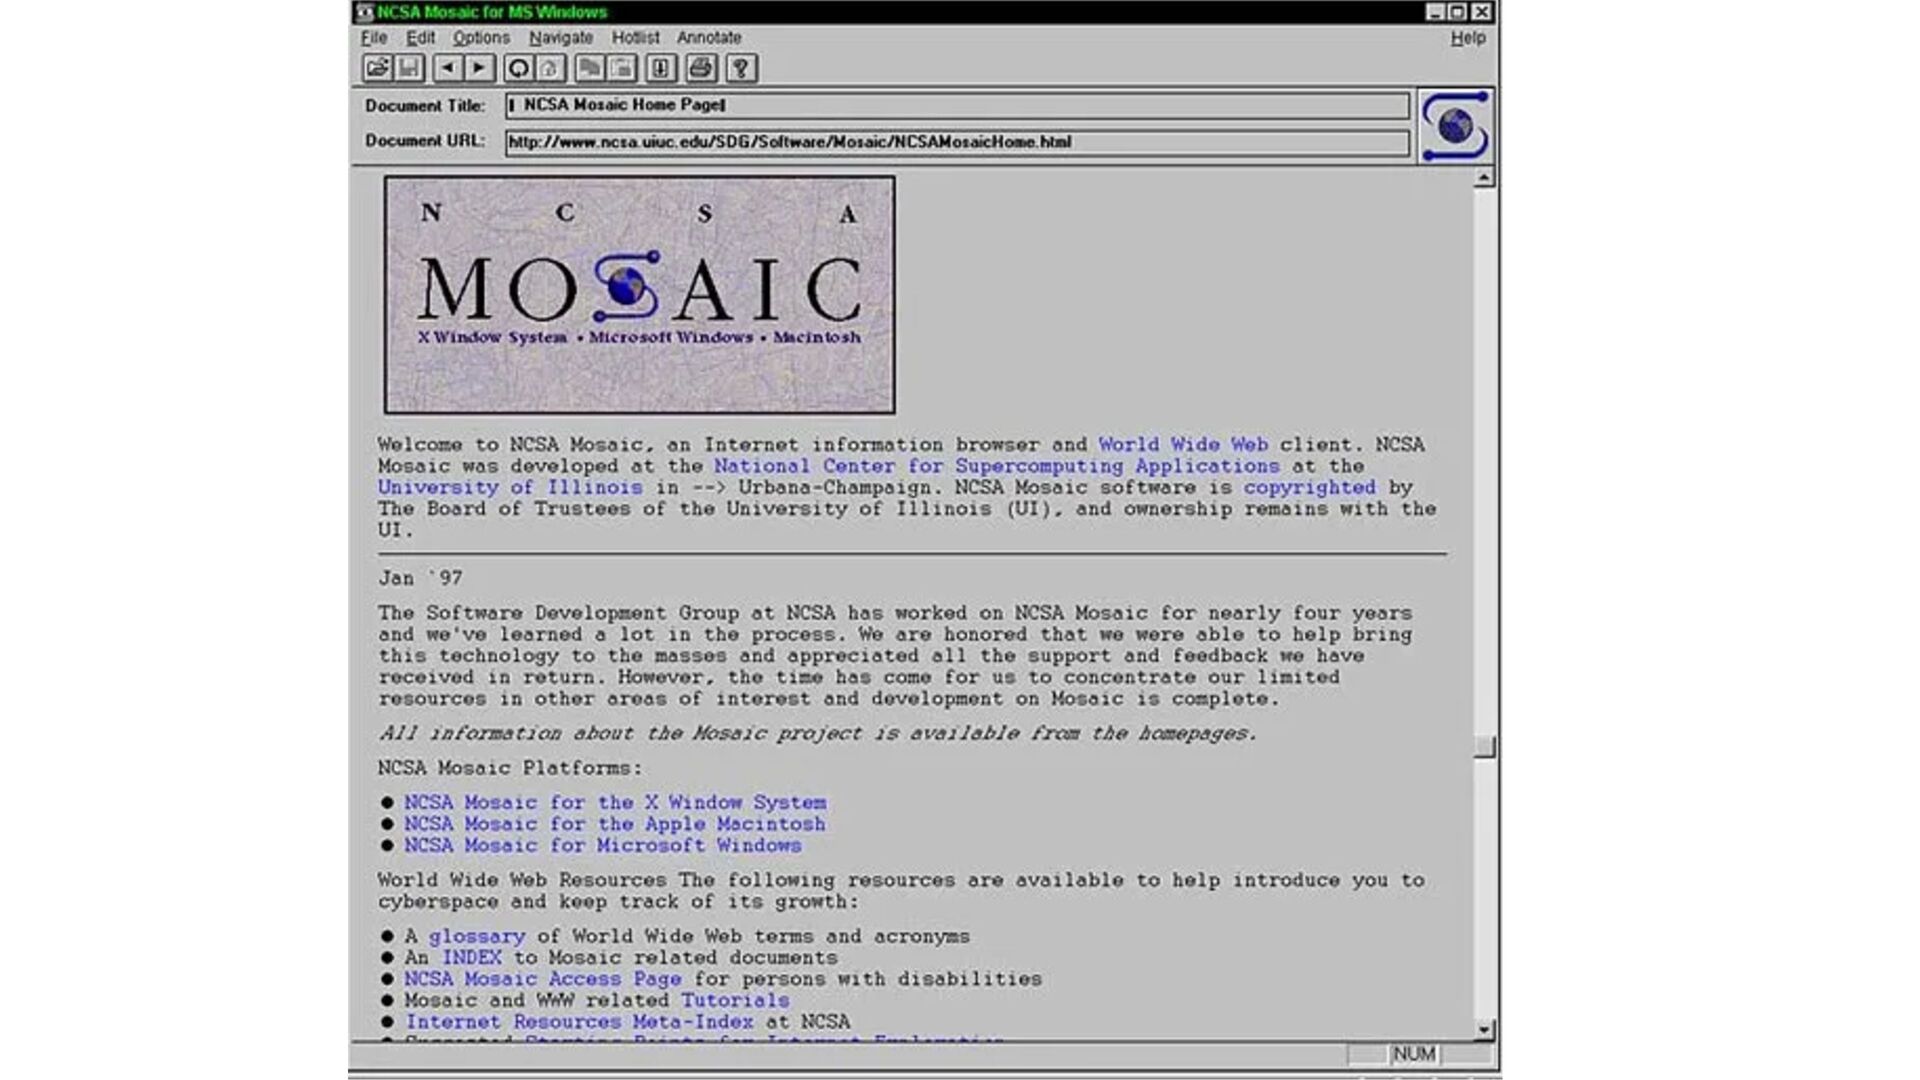Click the glossary hyperlink

(476, 937)
